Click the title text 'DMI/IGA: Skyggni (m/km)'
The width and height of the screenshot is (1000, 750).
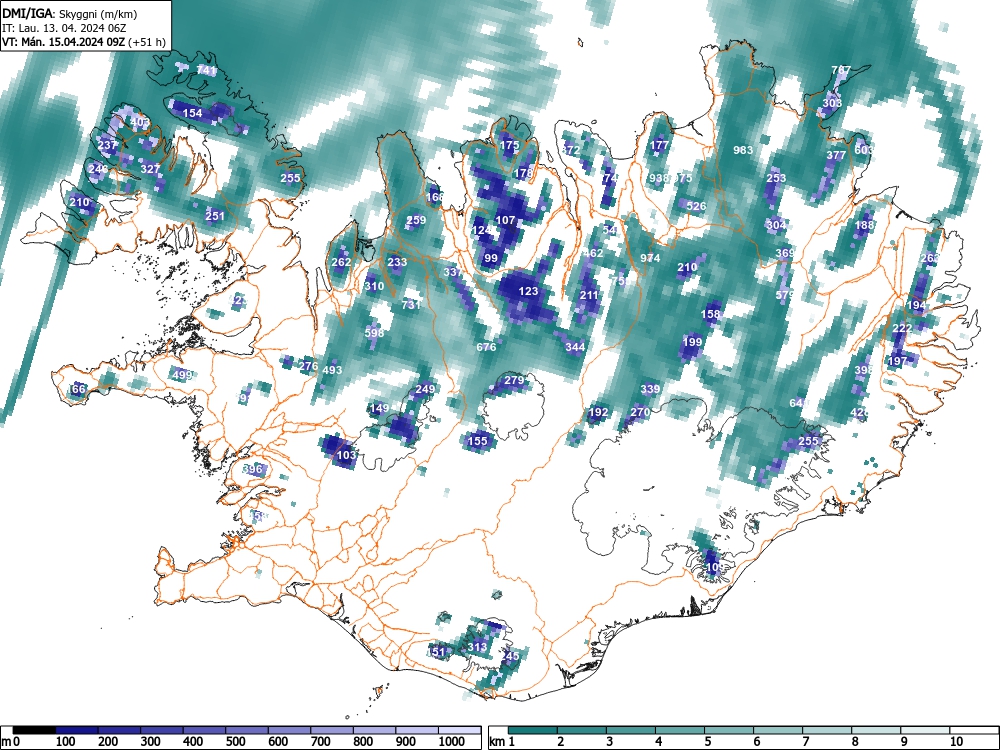(x=70, y=14)
